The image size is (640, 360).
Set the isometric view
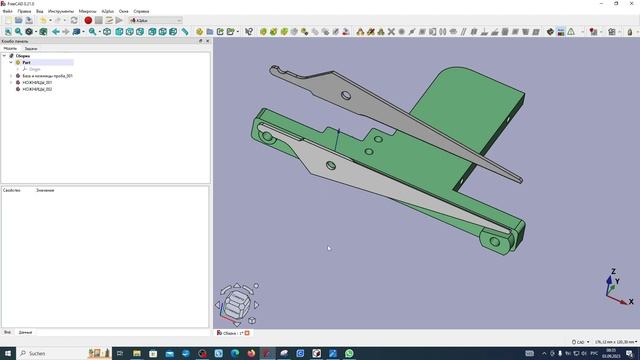[107, 32]
